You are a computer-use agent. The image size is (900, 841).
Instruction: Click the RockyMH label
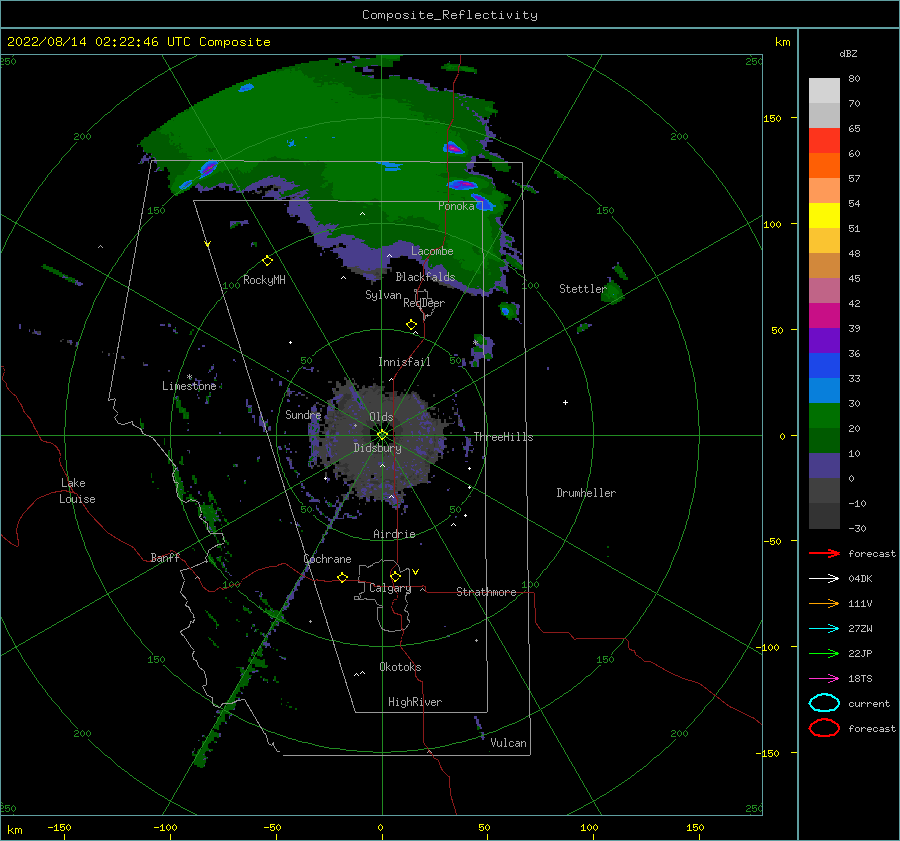point(264,280)
